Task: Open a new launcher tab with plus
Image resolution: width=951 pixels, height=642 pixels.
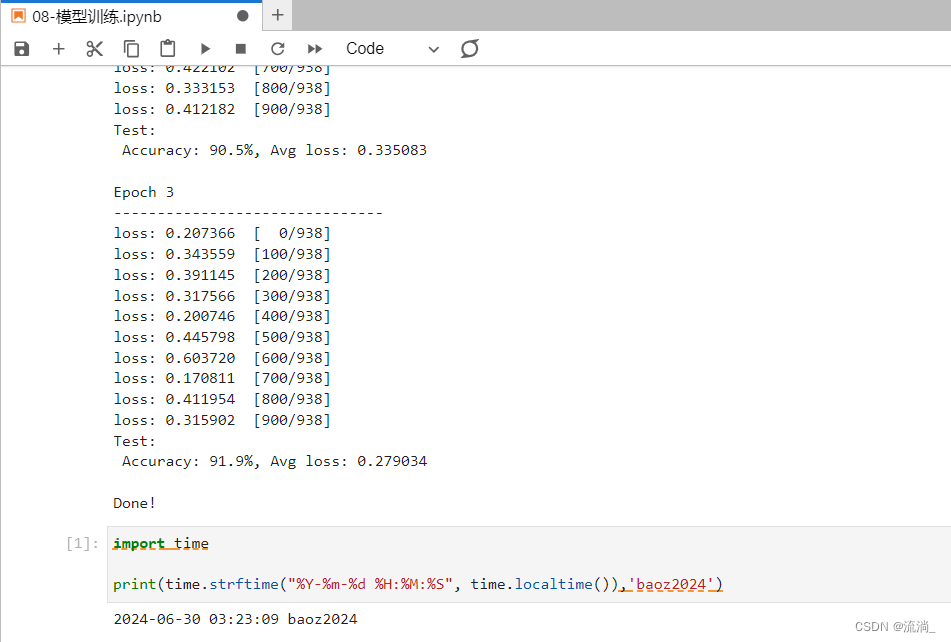Action: (x=277, y=15)
